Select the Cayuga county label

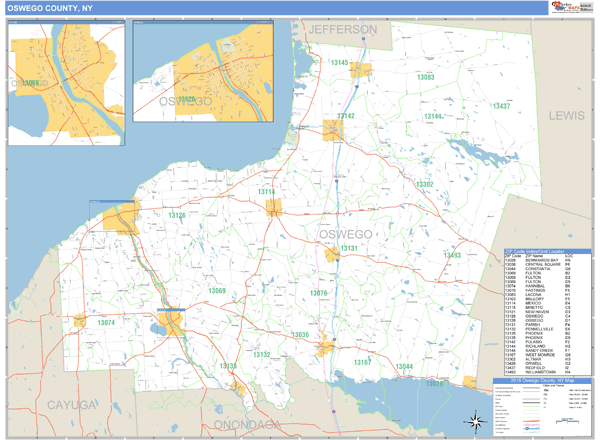click(x=70, y=404)
